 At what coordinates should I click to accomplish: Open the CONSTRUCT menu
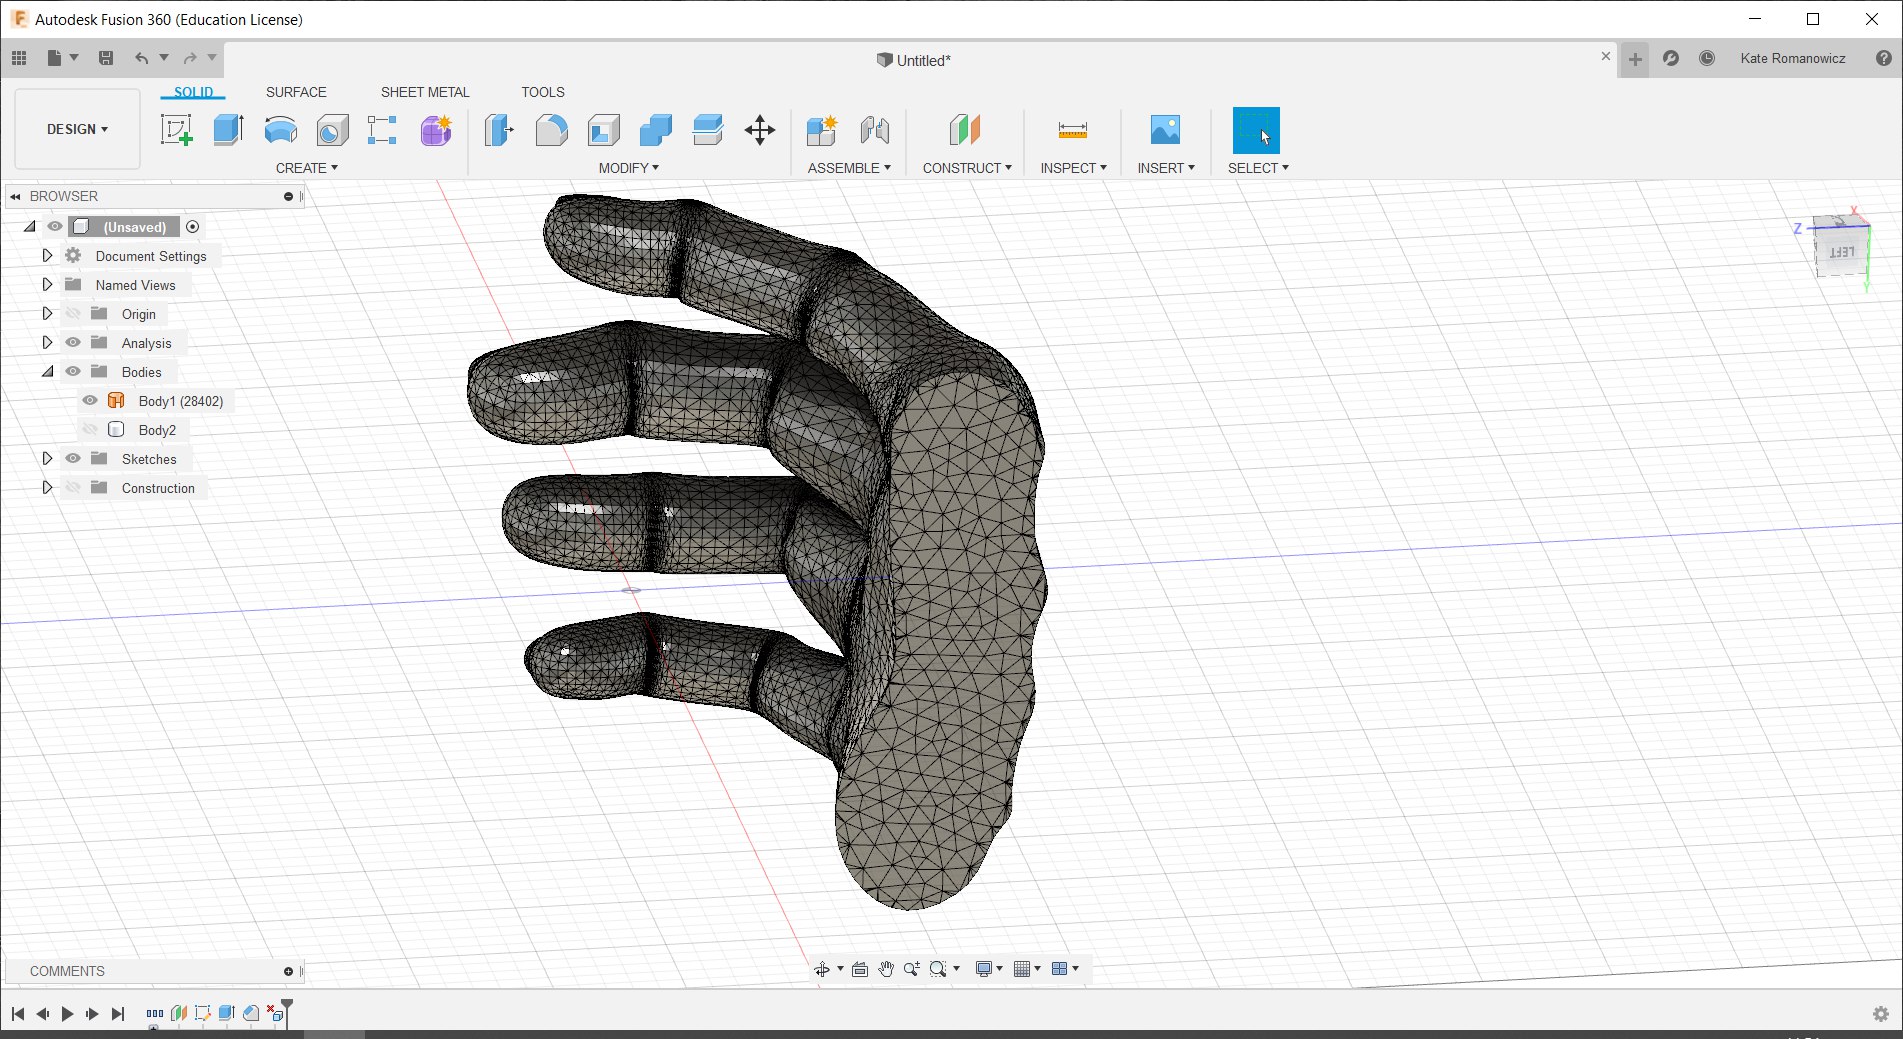pyautogui.click(x=967, y=168)
